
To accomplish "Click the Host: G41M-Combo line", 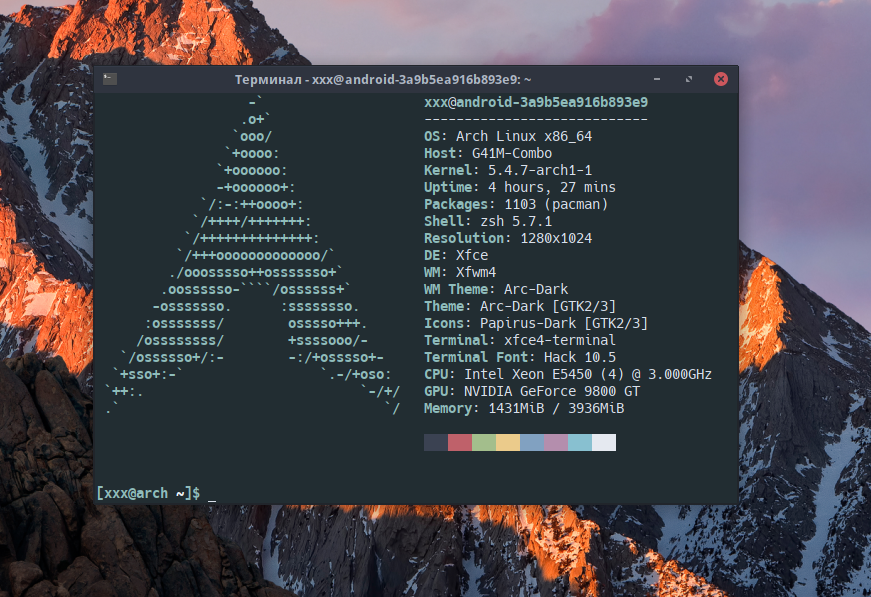I will point(488,153).
